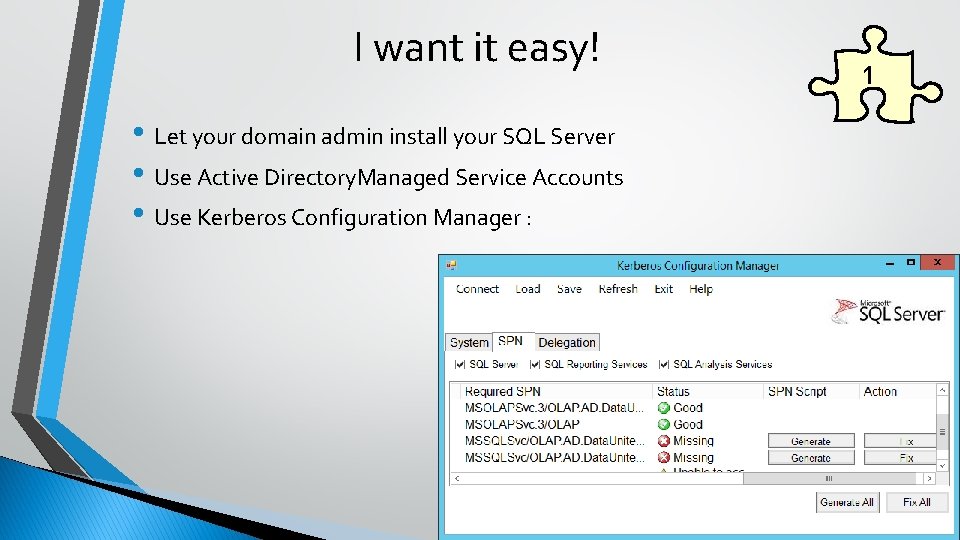Viewport: 960px width, 540px height.
Task: Click the SQL Server logo
Action: (888, 312)
